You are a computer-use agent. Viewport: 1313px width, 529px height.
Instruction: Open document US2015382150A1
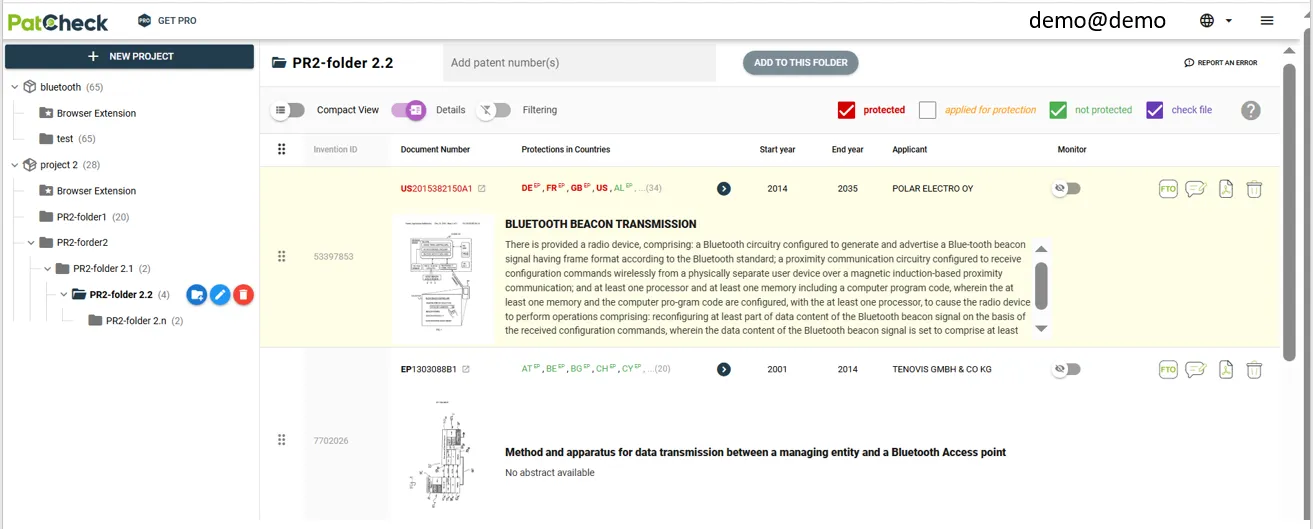point(436,188)
